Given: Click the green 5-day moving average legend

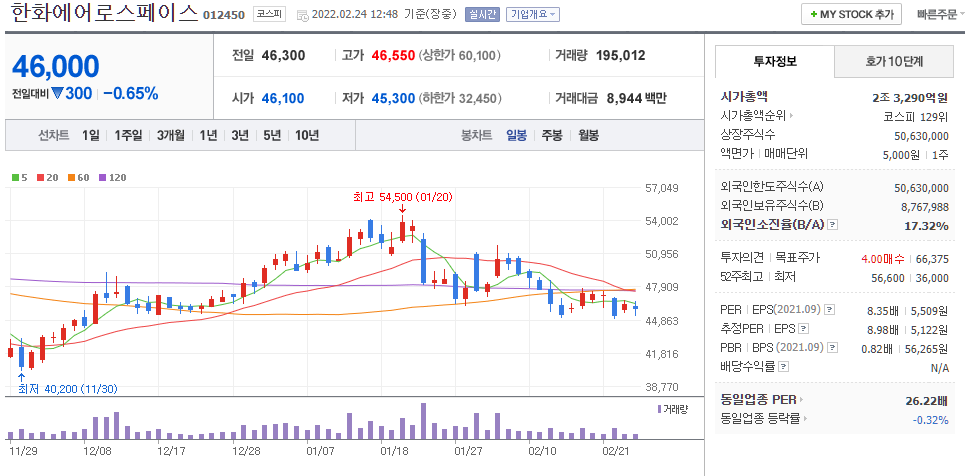Looking at the screenshot, I should [x=20, y=178].
